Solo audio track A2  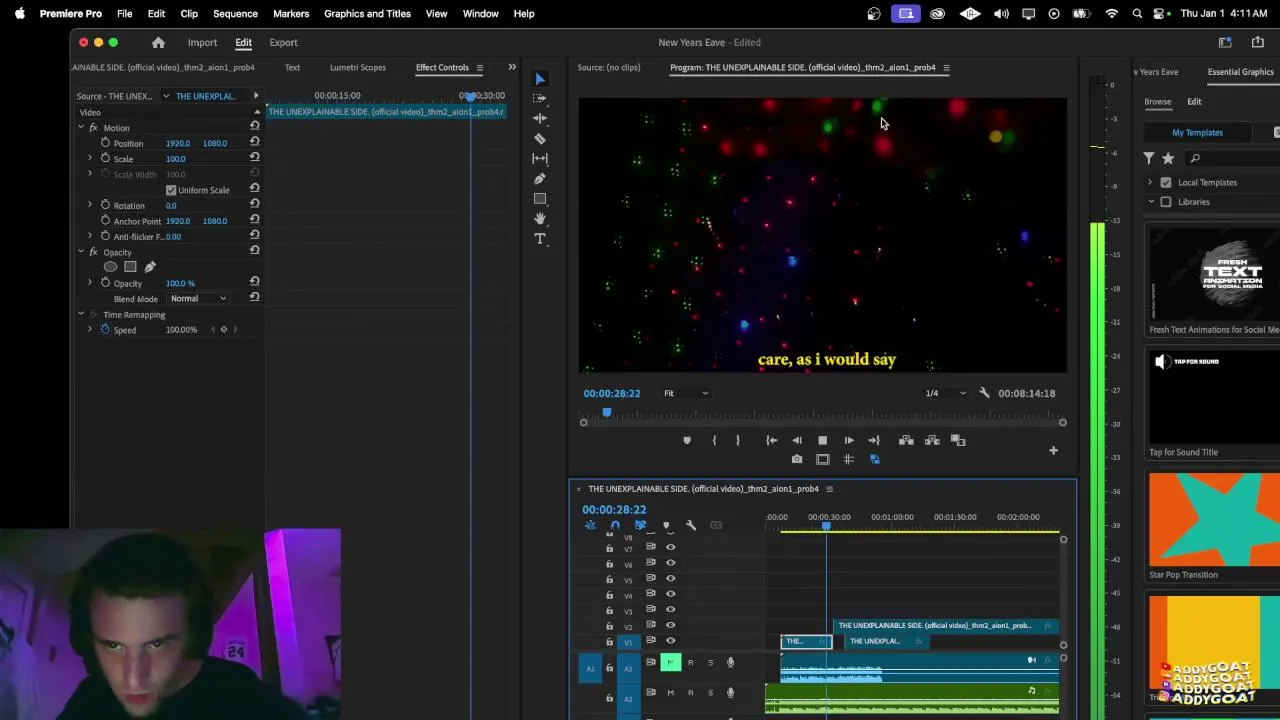[x=710, y=692]
